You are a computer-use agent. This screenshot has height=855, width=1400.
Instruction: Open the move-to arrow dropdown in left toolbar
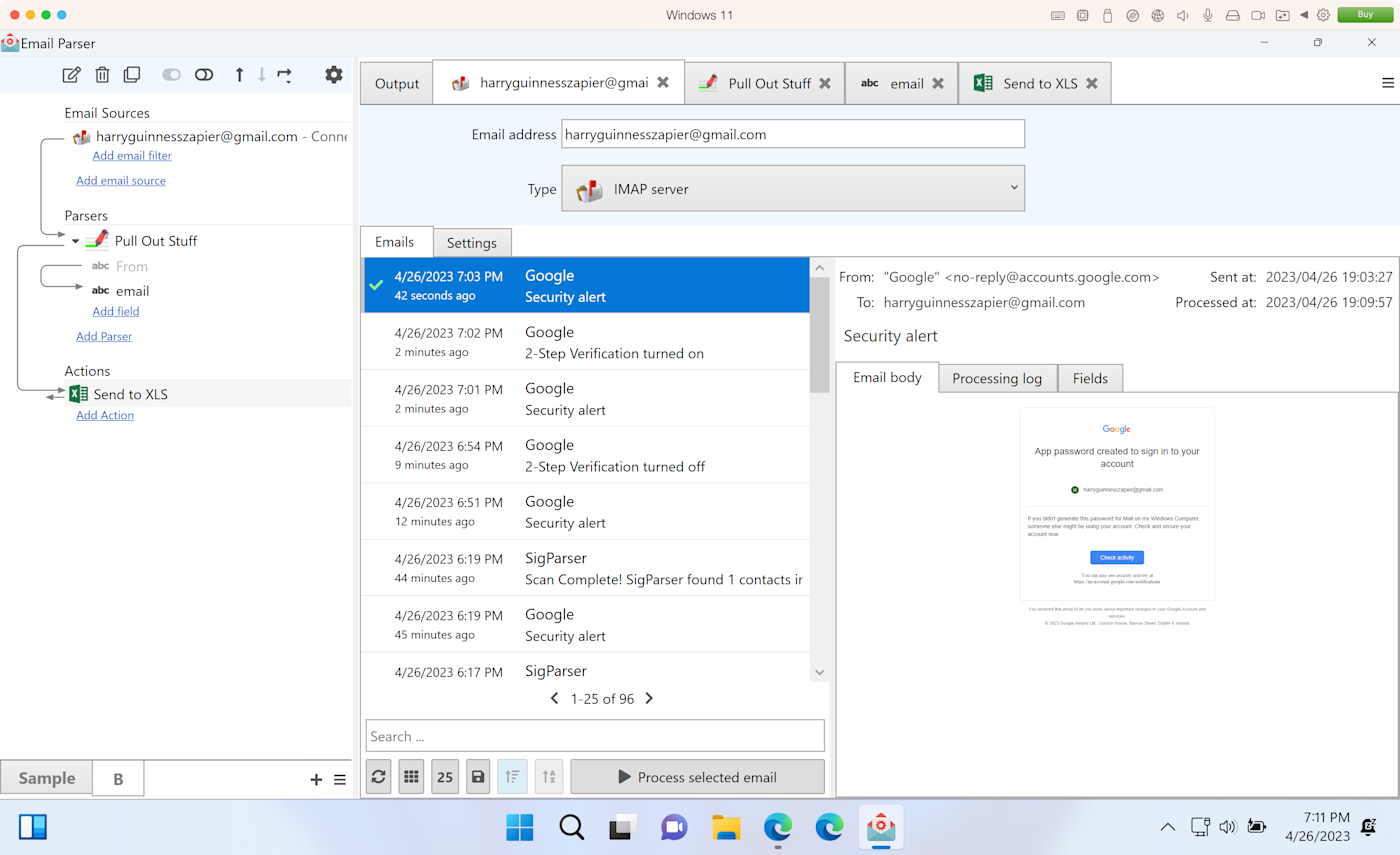[x=285, y=75]
